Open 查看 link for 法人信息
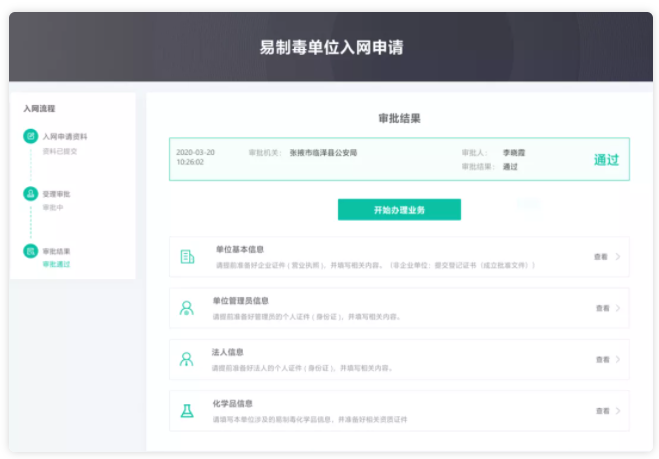 click(x=602, y=359)
